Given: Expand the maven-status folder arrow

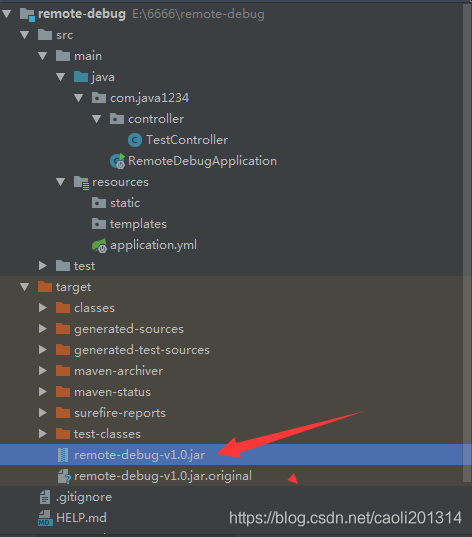Looking at the screenshot, I should coord(42,392).
